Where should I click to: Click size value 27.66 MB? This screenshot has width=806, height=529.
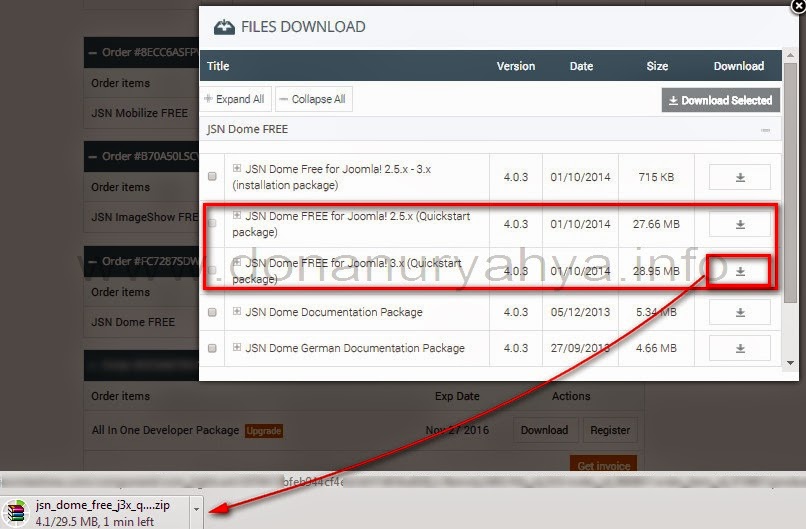pyautogui.click(x=656, y=224)
